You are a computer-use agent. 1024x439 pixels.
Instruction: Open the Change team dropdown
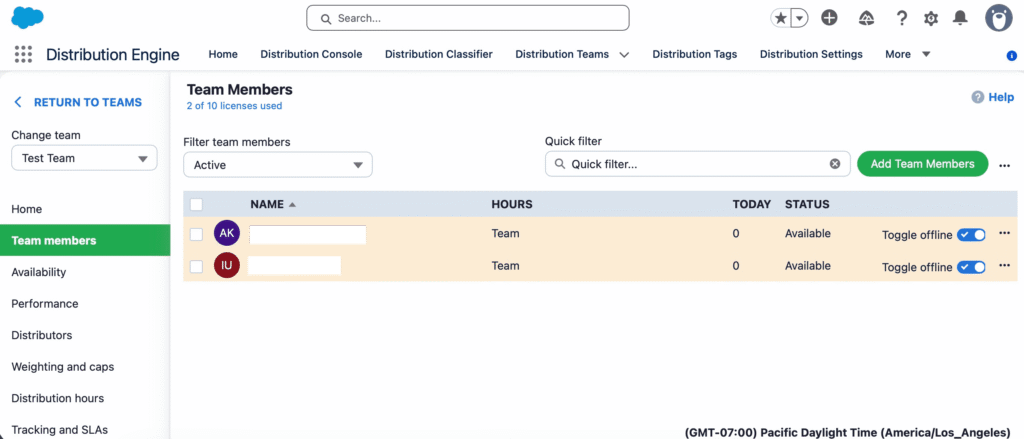(x=84, y=158)
